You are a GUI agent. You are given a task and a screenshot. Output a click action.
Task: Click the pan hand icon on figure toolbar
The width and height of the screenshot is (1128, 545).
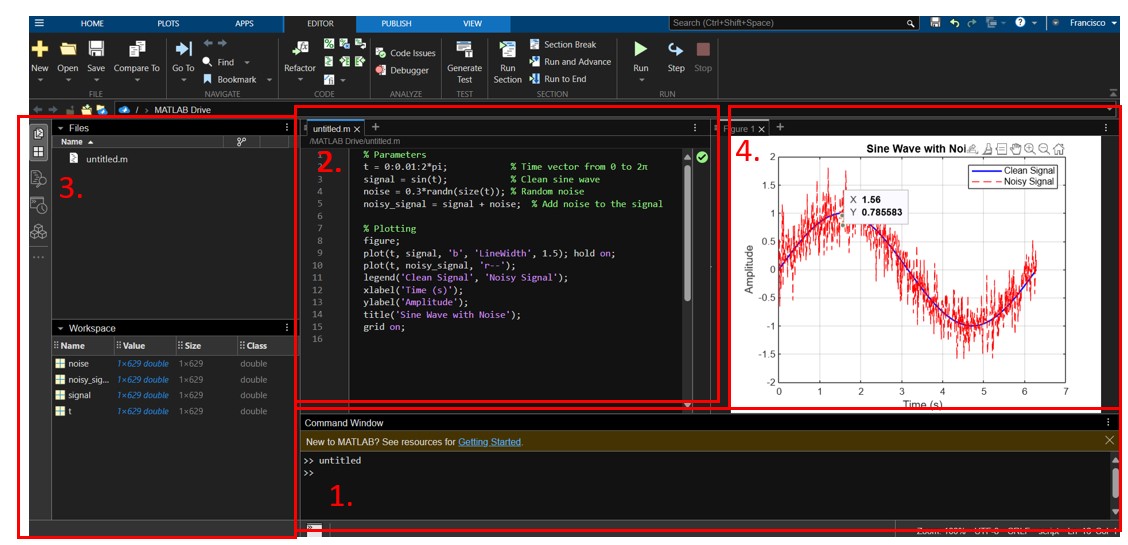point(1016,149)
